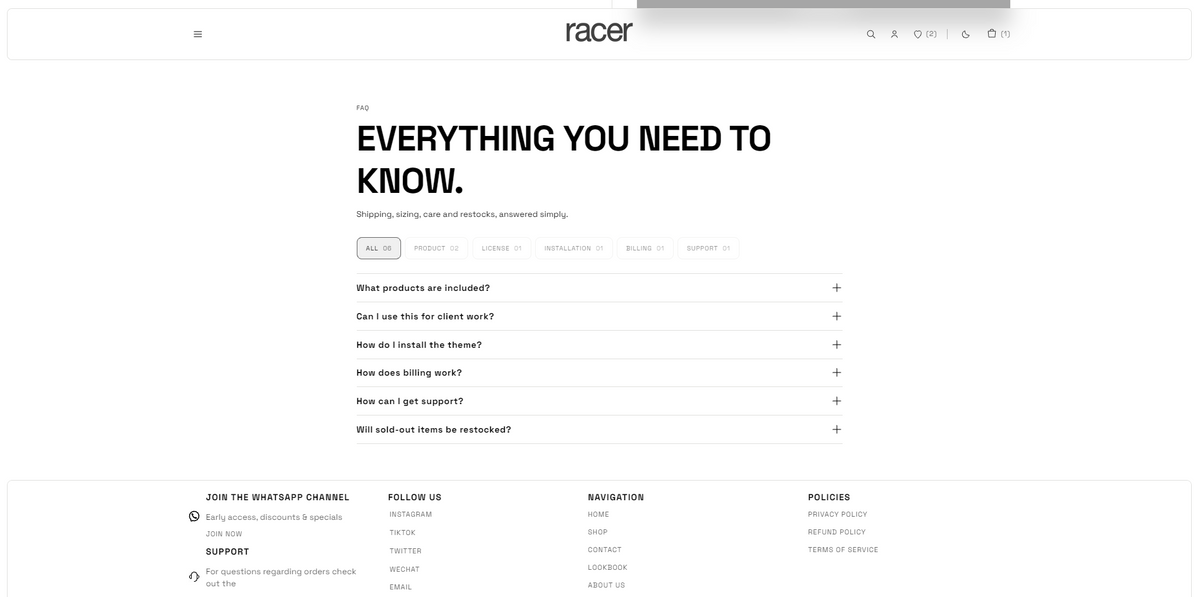Go to CONTACT in footer navigation
The height and width of the screenshot is (597, 1200).
click(x=604, y=550)
